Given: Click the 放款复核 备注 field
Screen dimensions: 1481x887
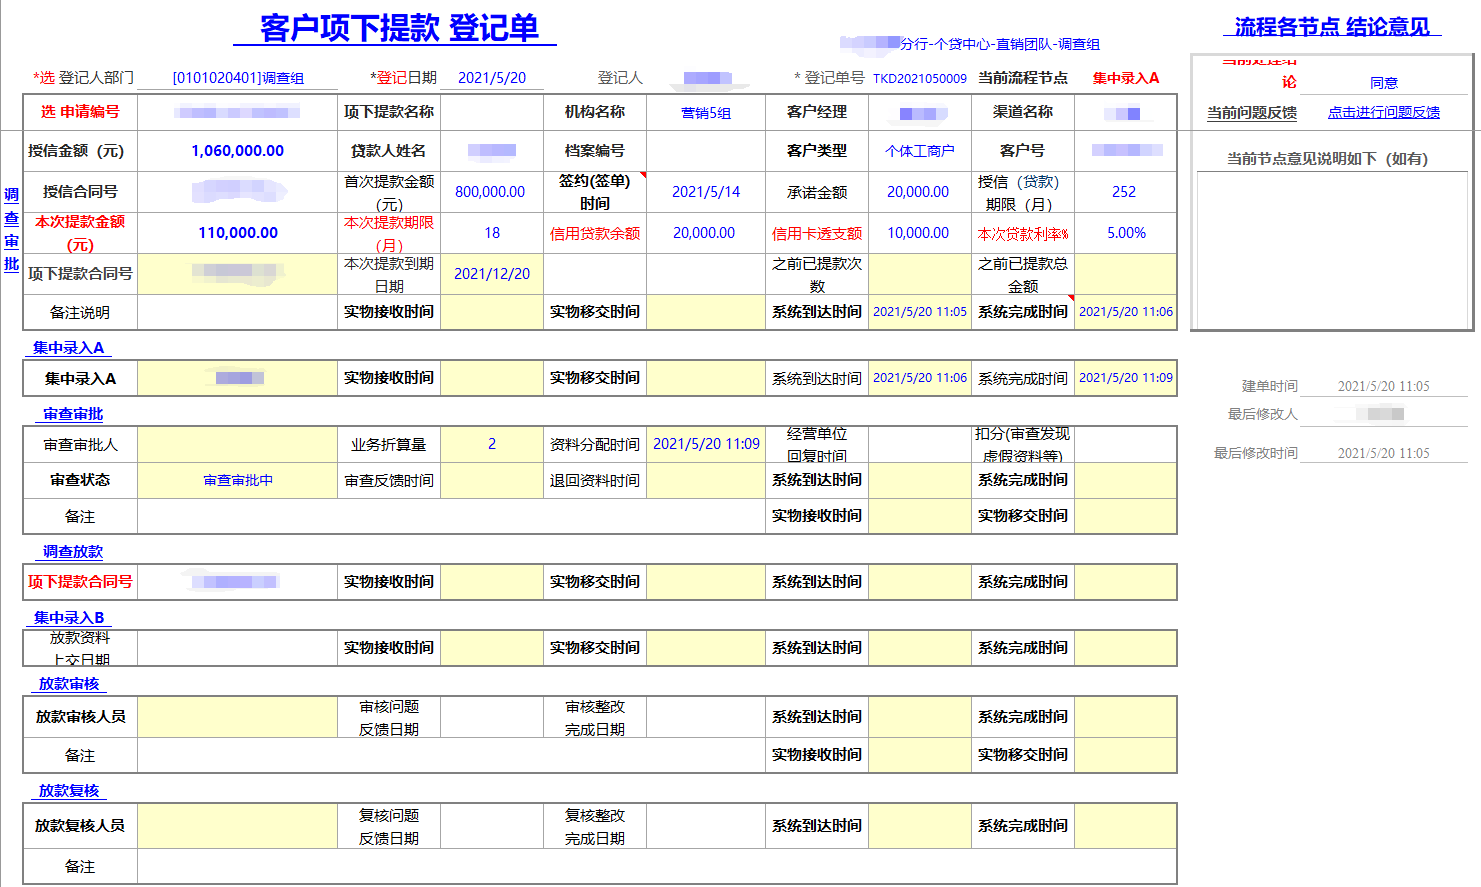Looking at the screenshot, I should (657, 867).
